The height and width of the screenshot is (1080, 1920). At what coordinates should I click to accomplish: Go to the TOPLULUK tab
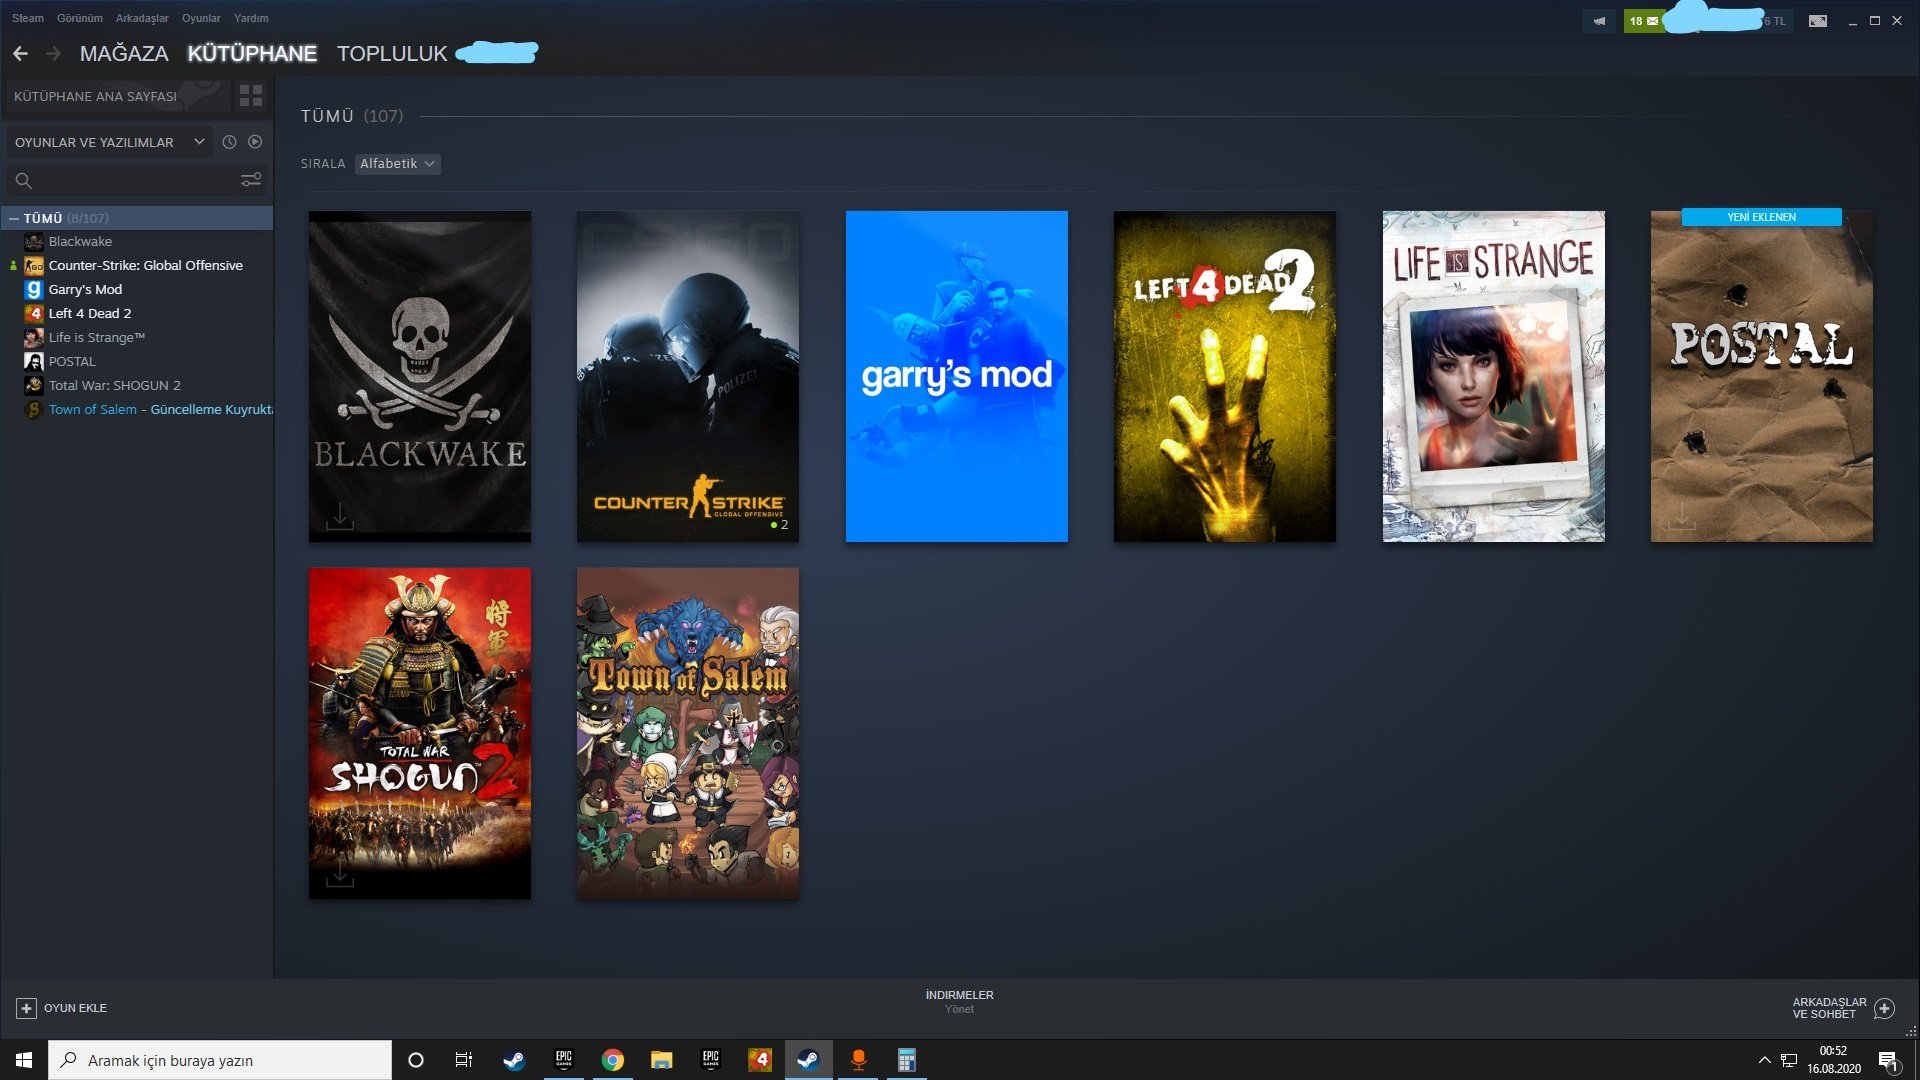coord(392,54)
